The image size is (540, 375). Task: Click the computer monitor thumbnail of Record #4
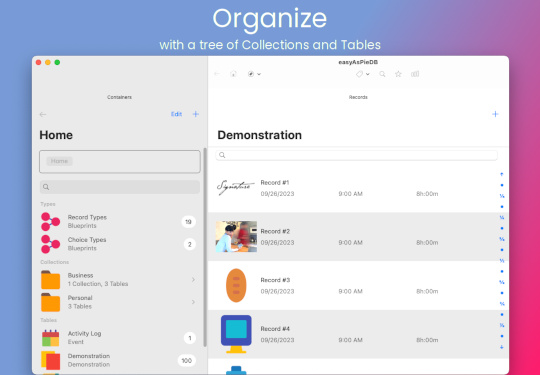236,334
